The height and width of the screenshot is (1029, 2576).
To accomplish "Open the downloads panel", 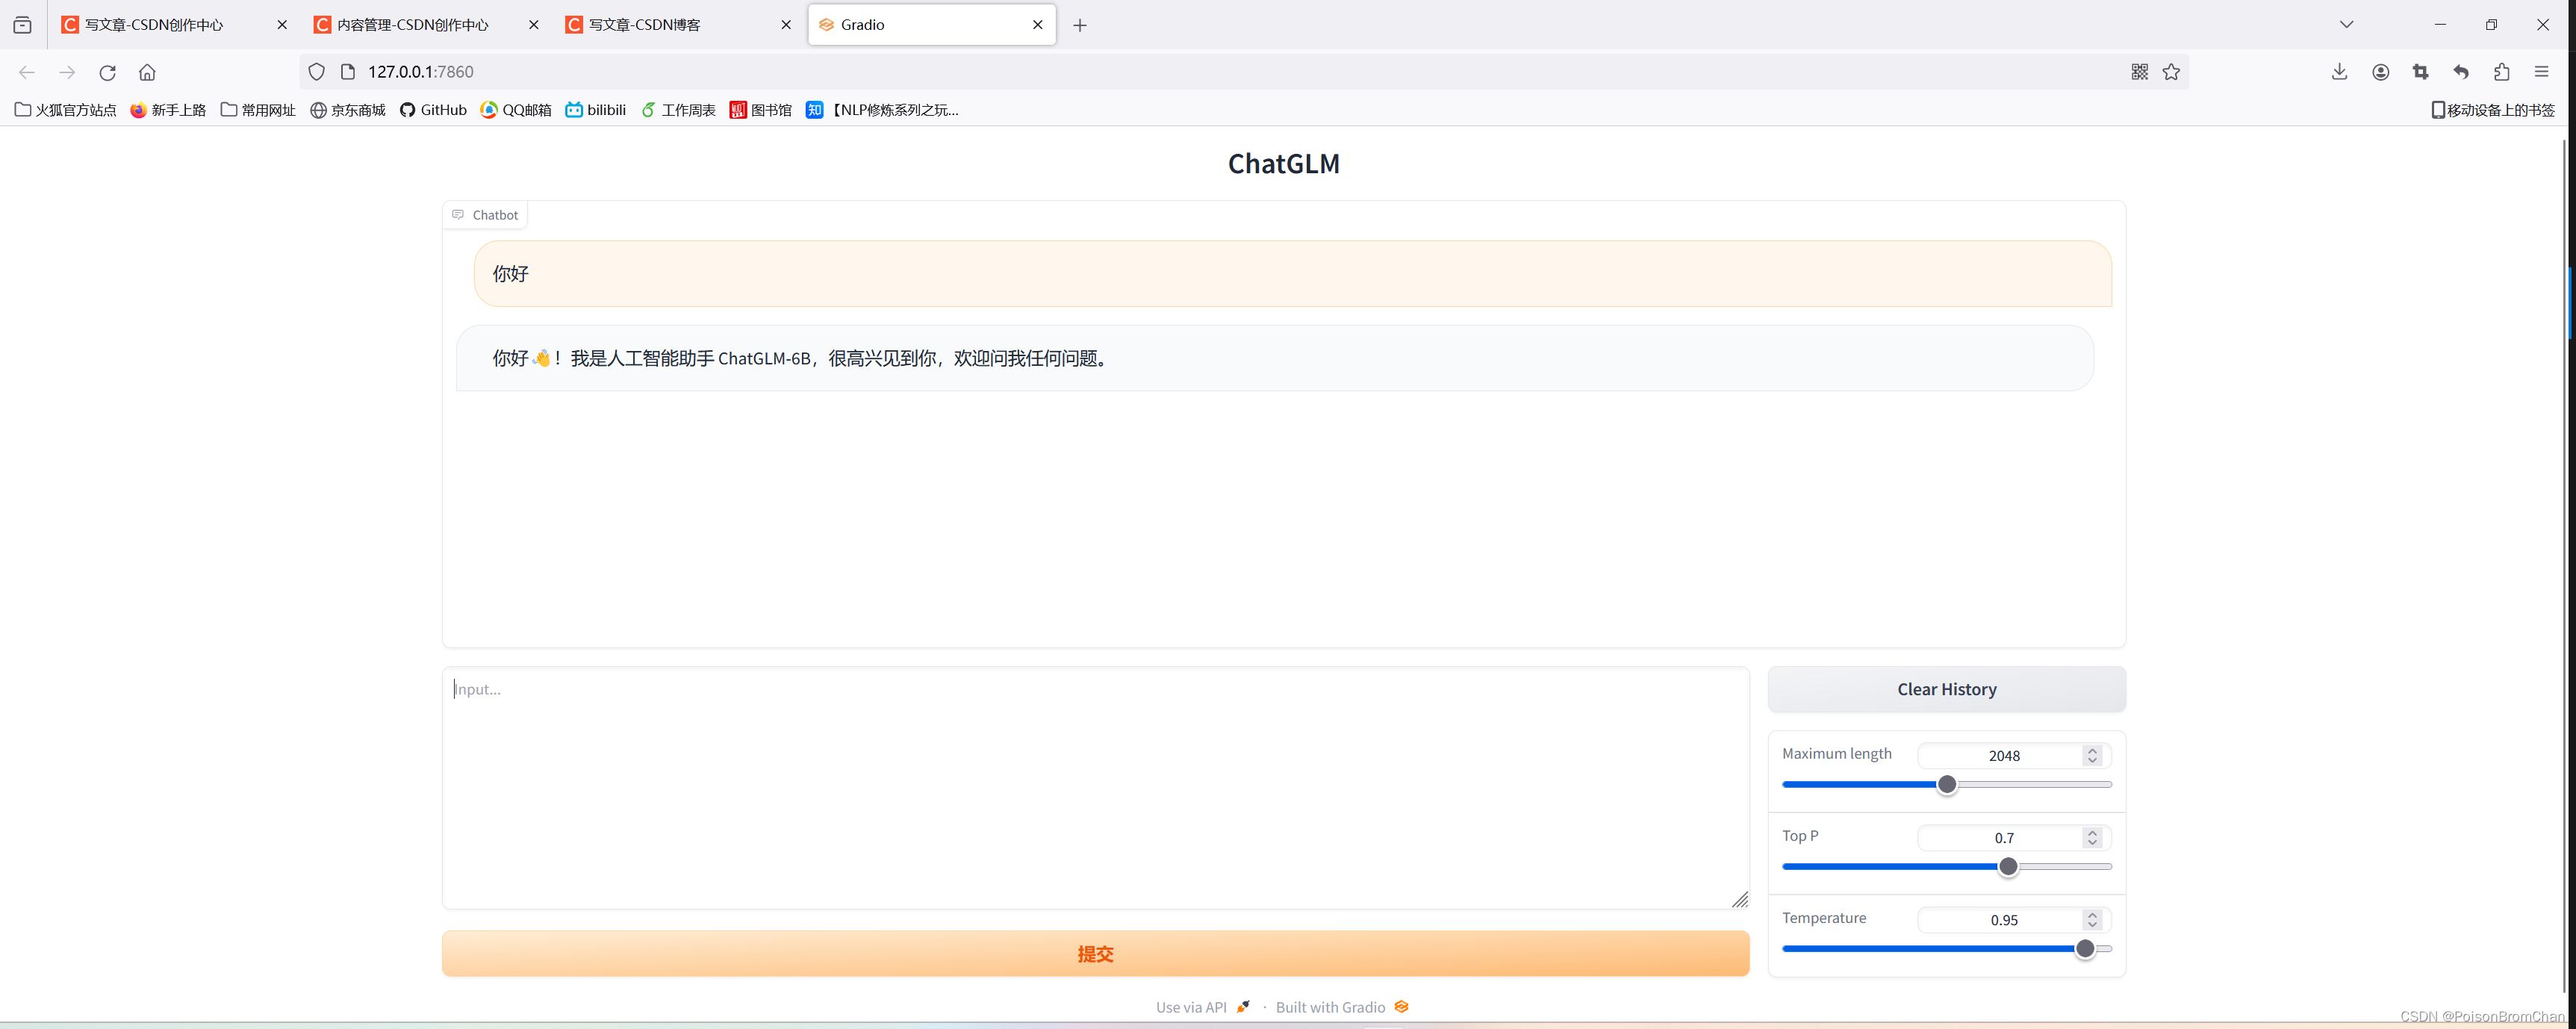I will point(2339,72).
